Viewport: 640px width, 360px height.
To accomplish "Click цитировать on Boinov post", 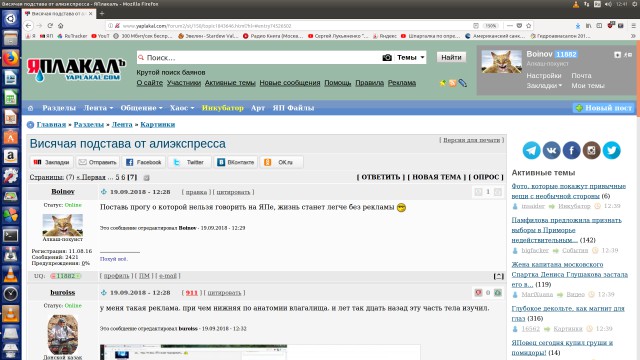I will 233,192.
